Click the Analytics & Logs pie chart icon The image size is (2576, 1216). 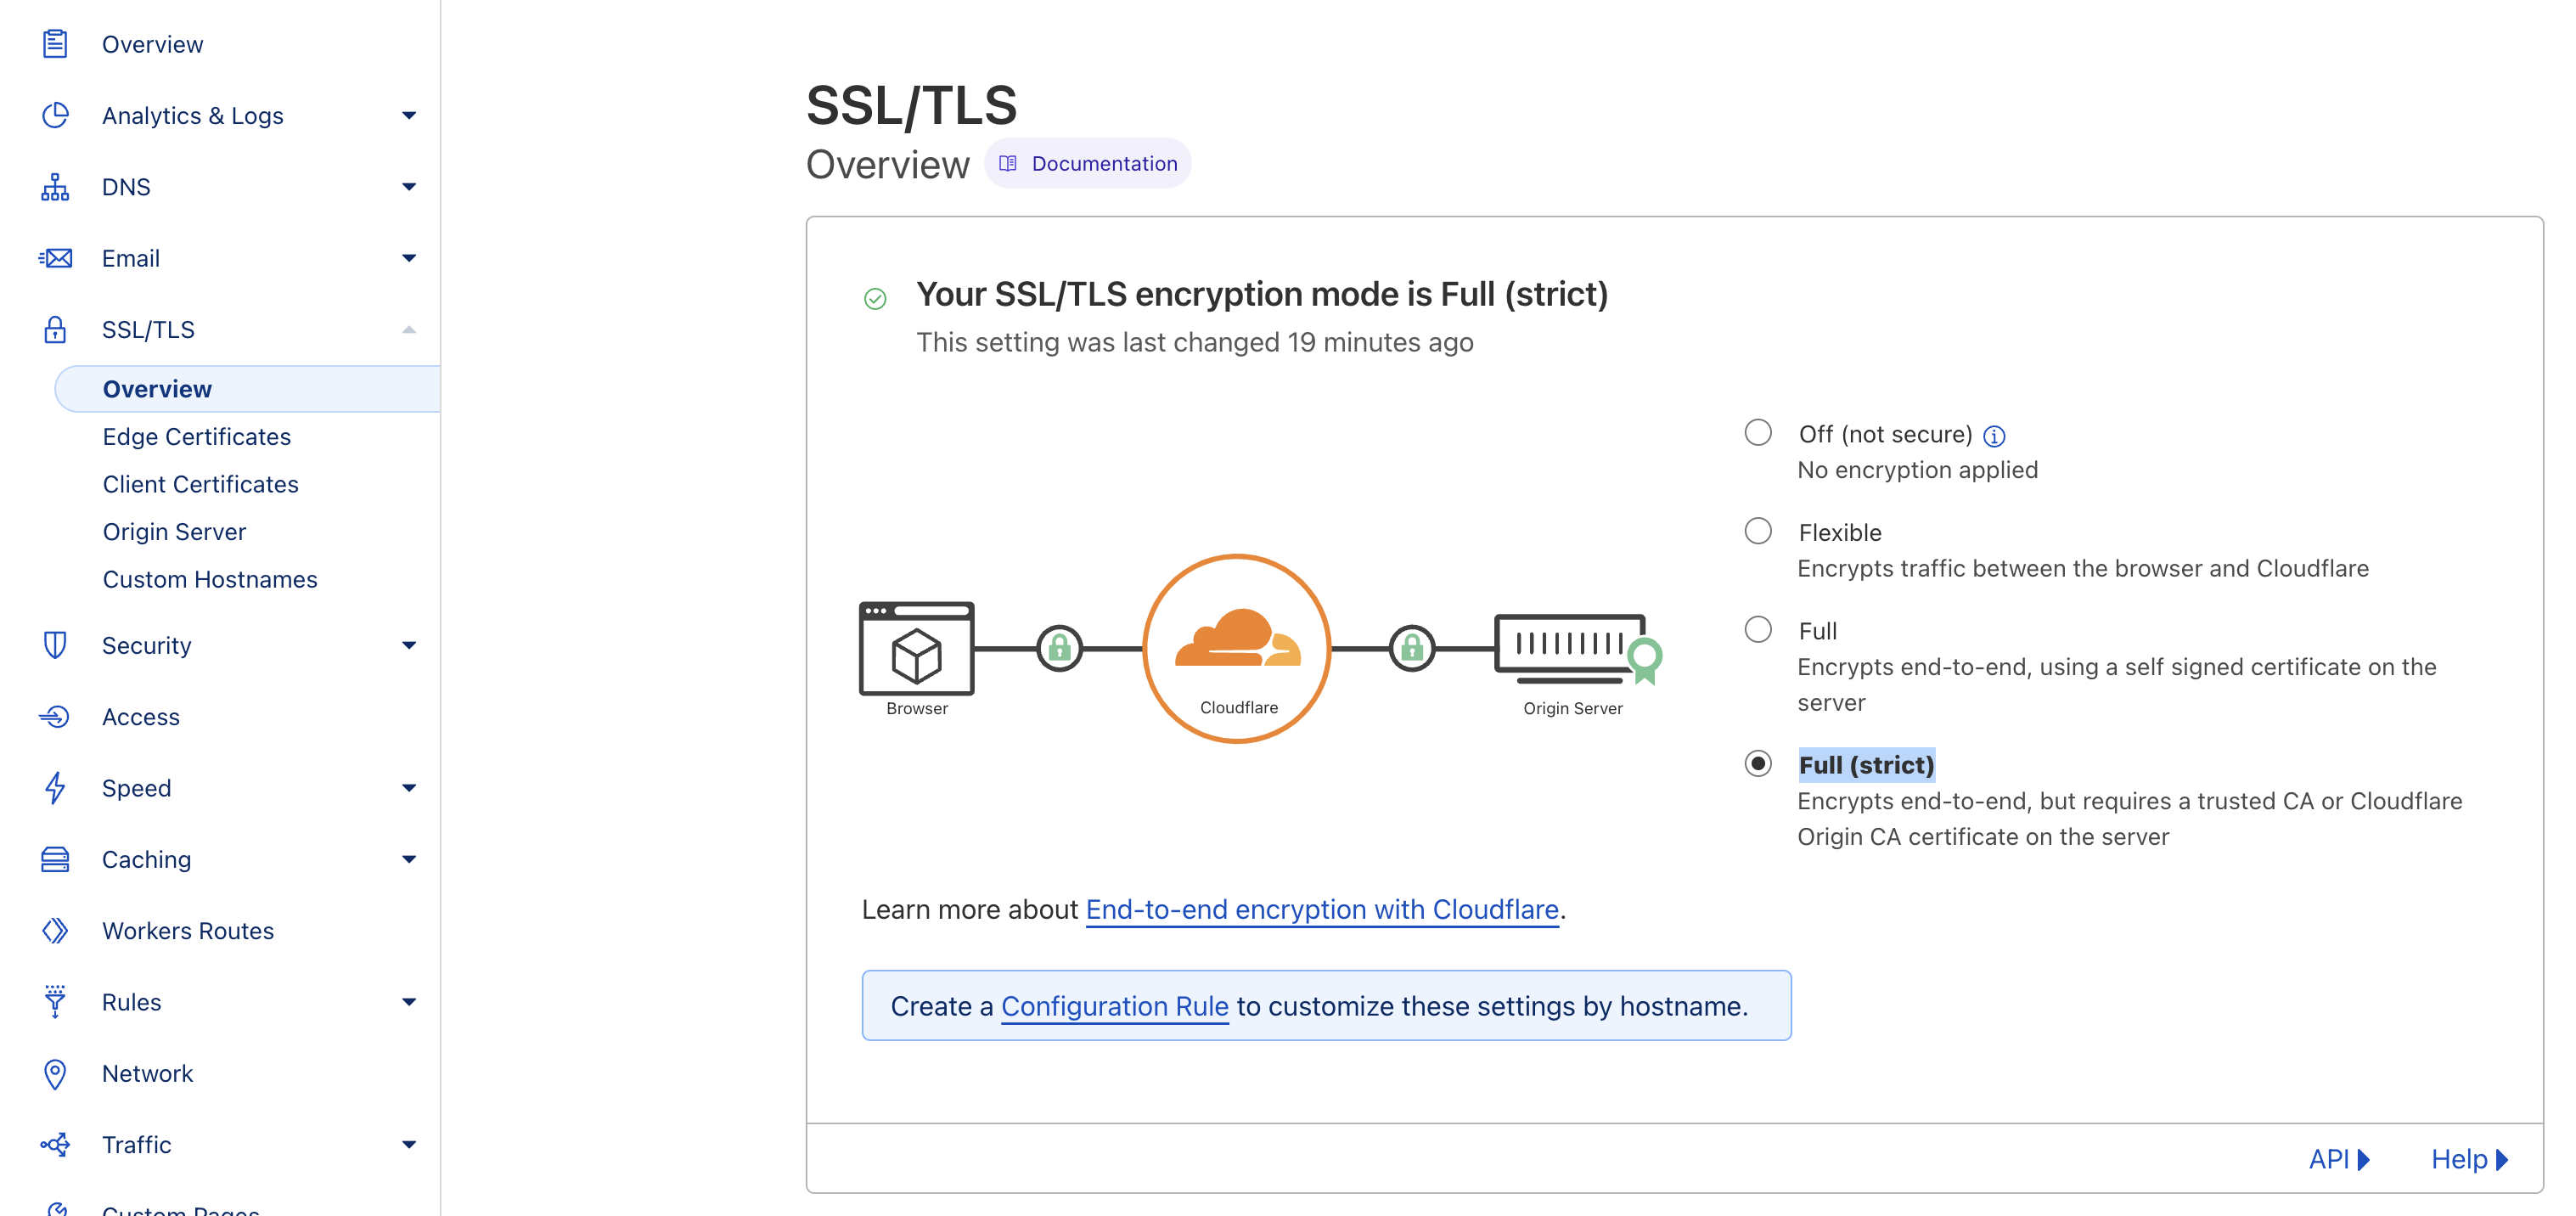(x=55, y=115)
